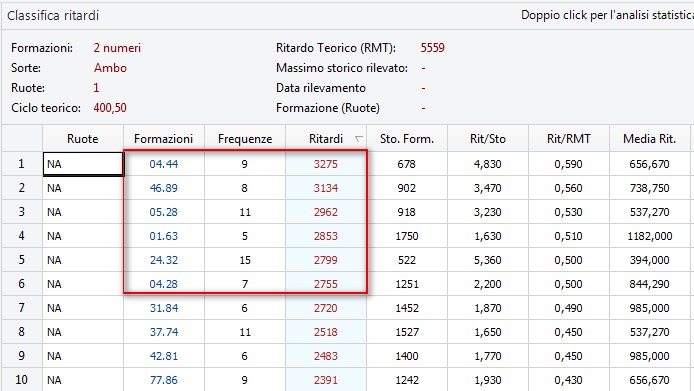
Task: Sort by the Ritardi column sort arrow
Action: (x=359, y=139)
